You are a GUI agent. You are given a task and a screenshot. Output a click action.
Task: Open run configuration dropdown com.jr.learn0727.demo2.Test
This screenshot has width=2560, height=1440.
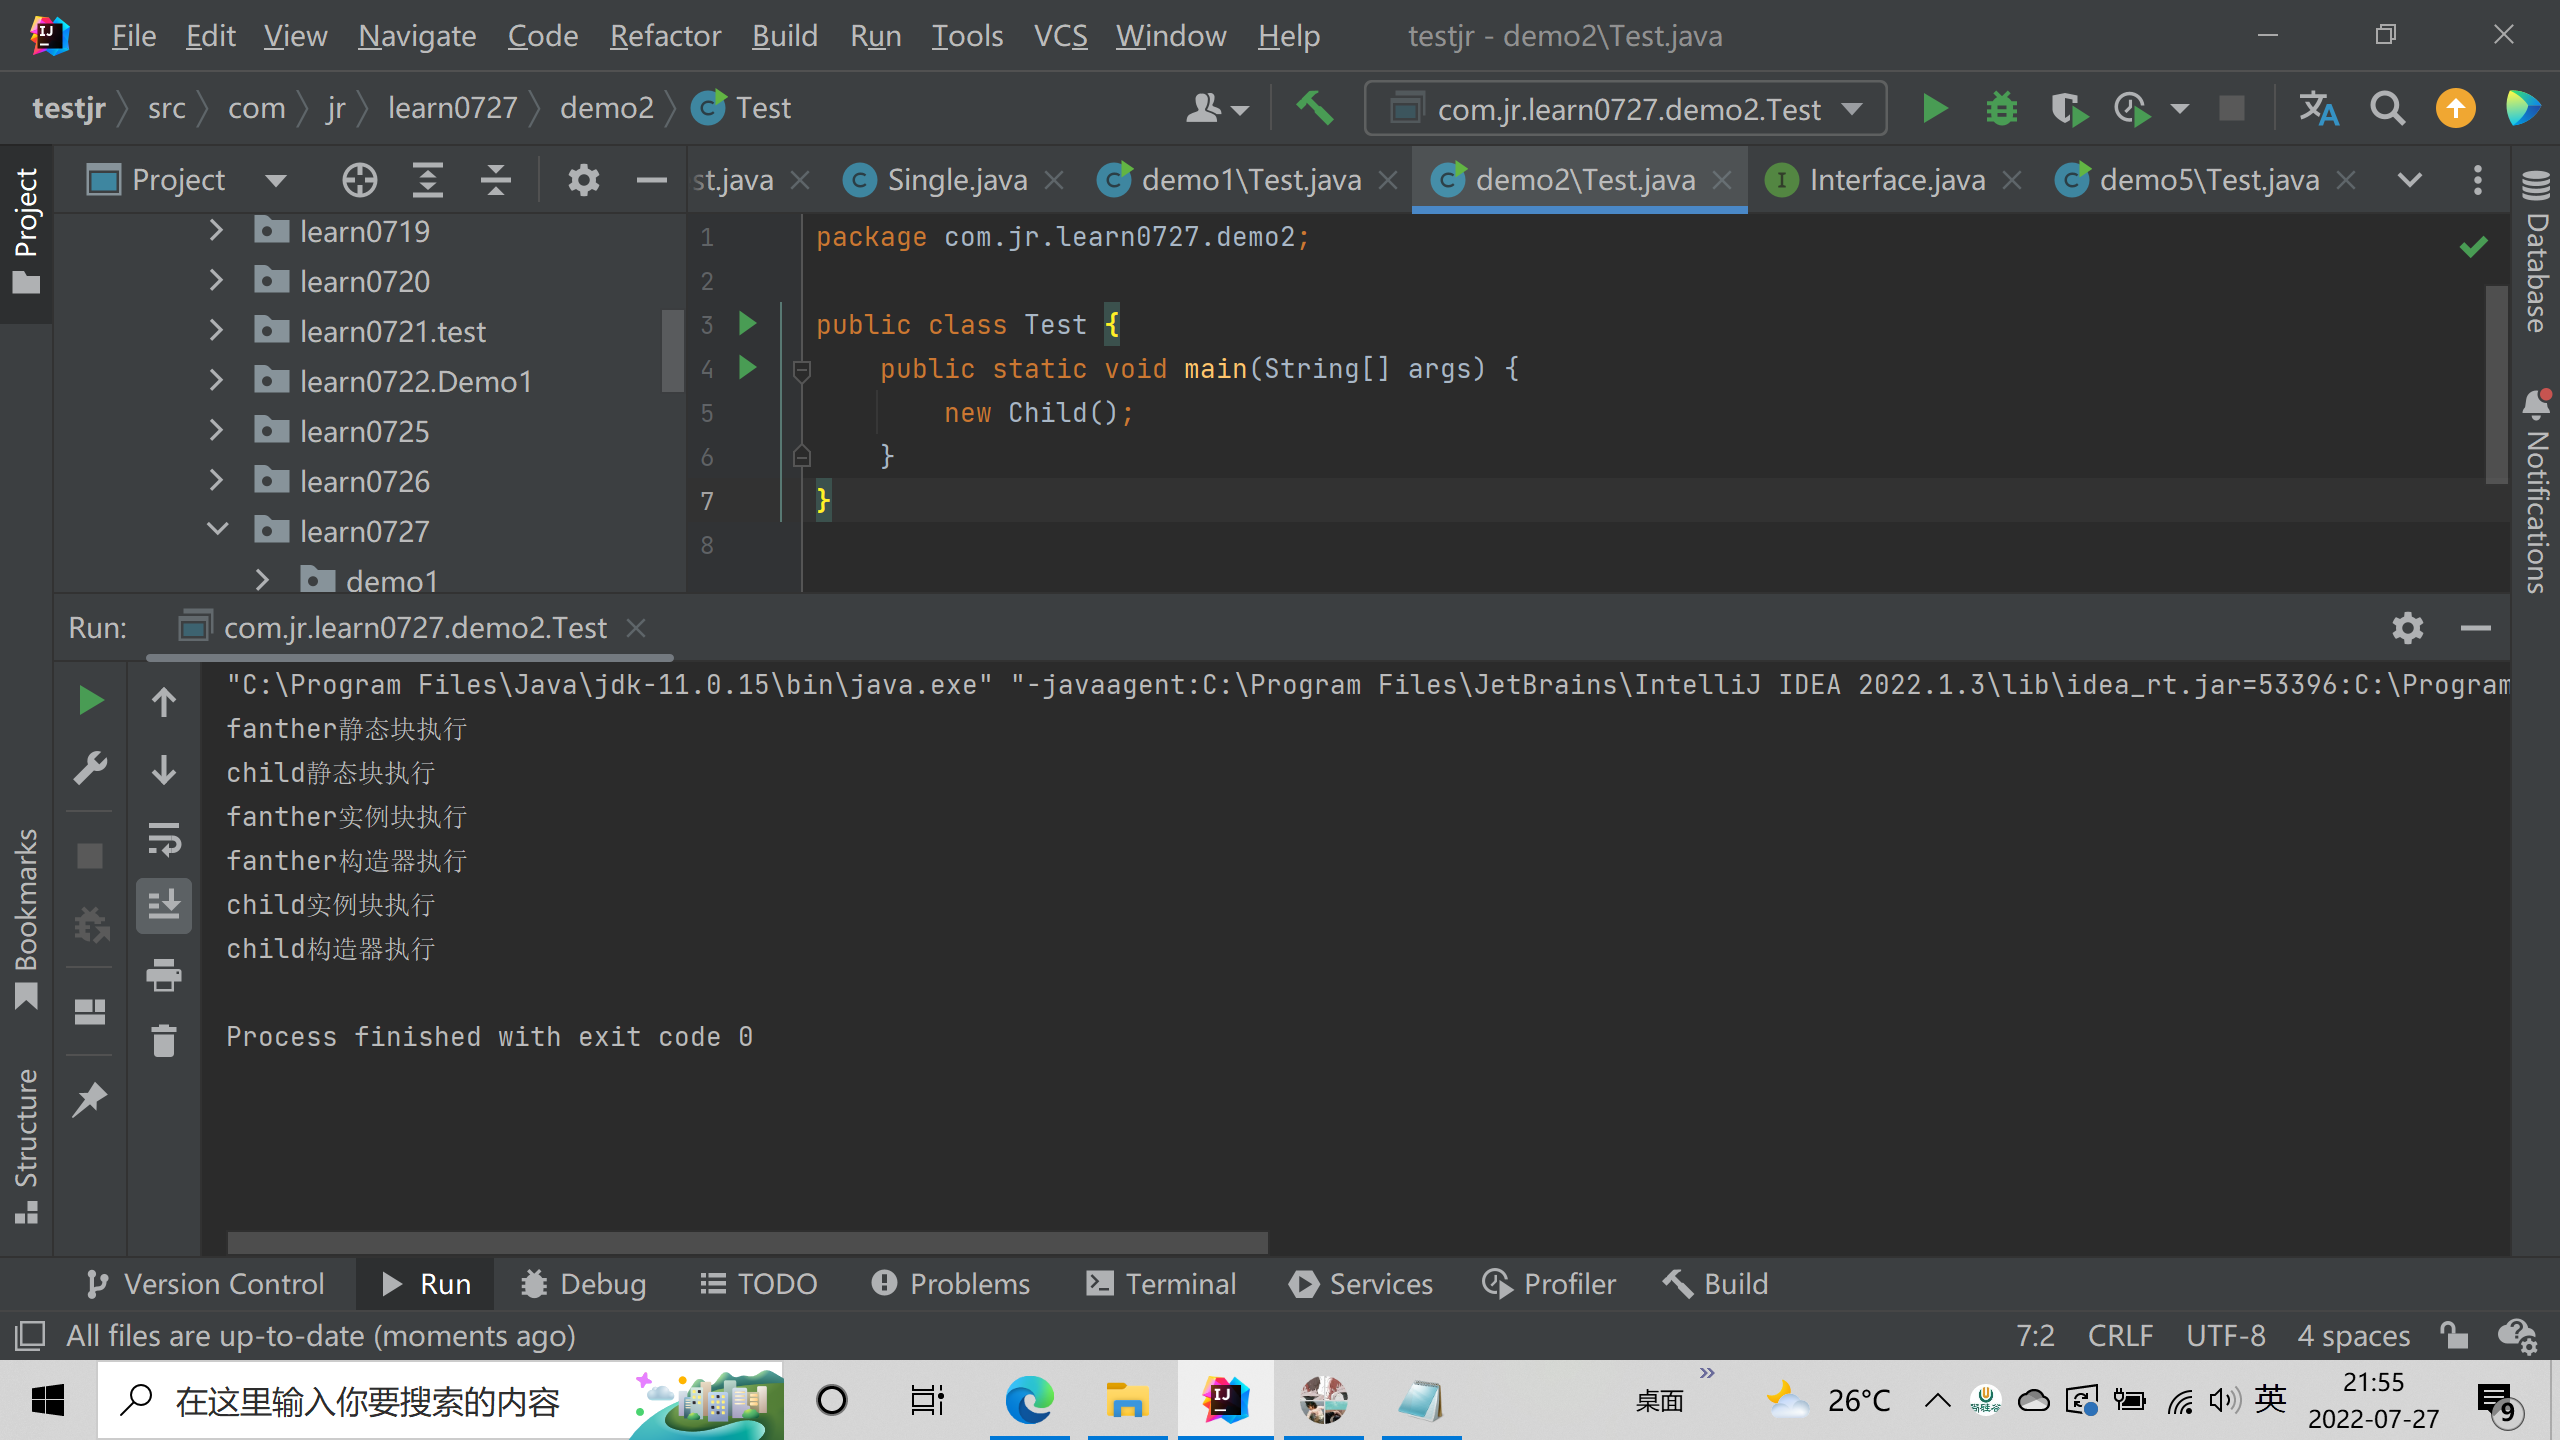1625,108
